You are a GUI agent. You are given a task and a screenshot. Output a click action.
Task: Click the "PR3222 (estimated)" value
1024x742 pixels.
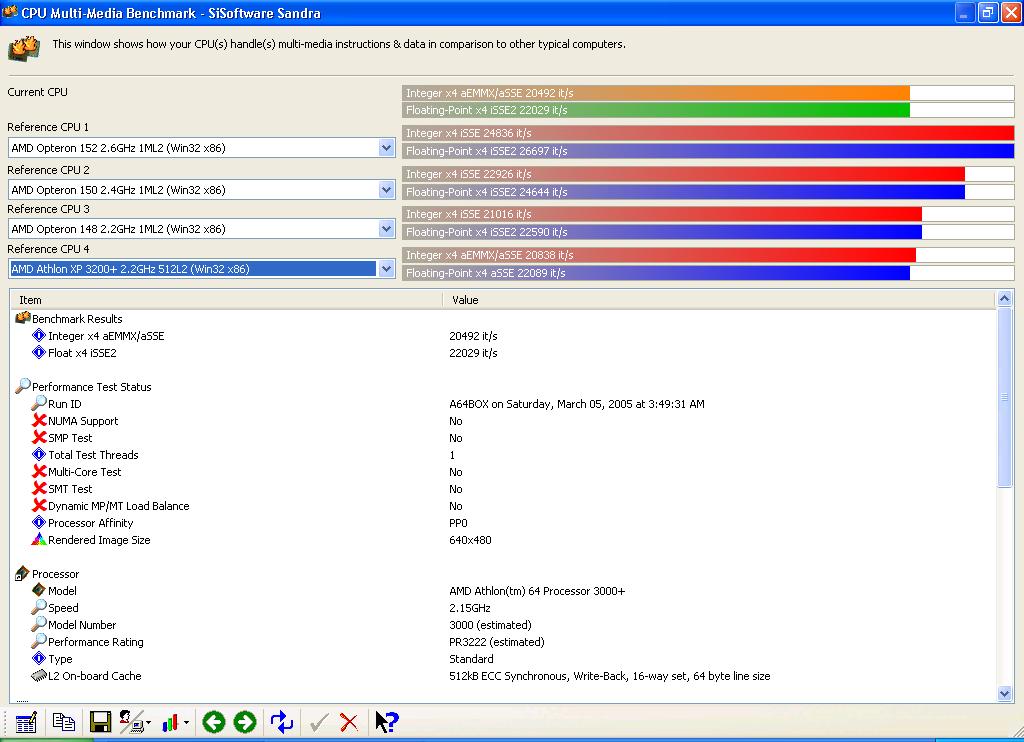tap(497, 641)
